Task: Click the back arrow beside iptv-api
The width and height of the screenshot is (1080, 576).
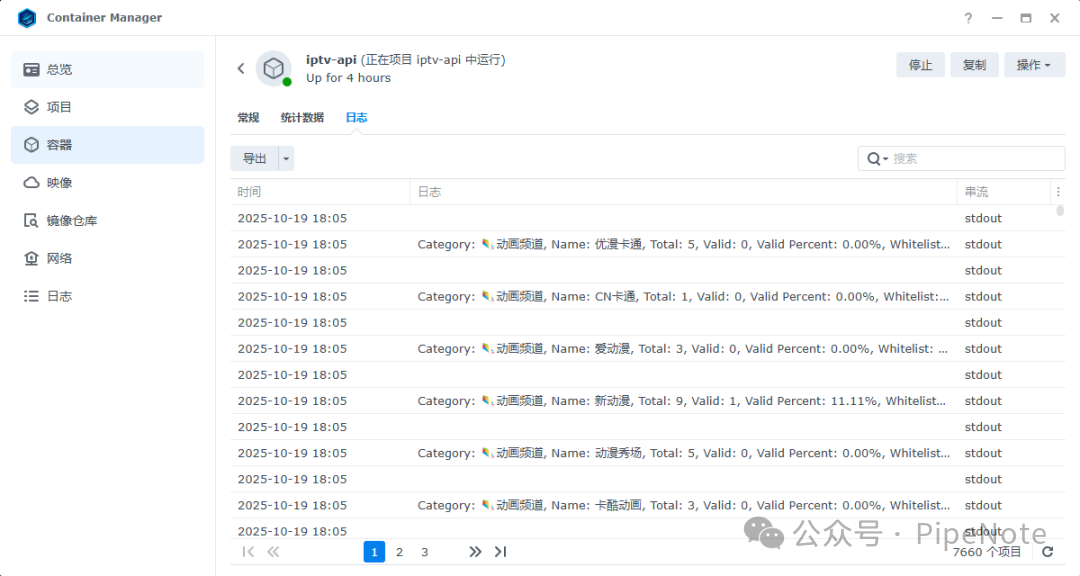Action: coord(241,68)
